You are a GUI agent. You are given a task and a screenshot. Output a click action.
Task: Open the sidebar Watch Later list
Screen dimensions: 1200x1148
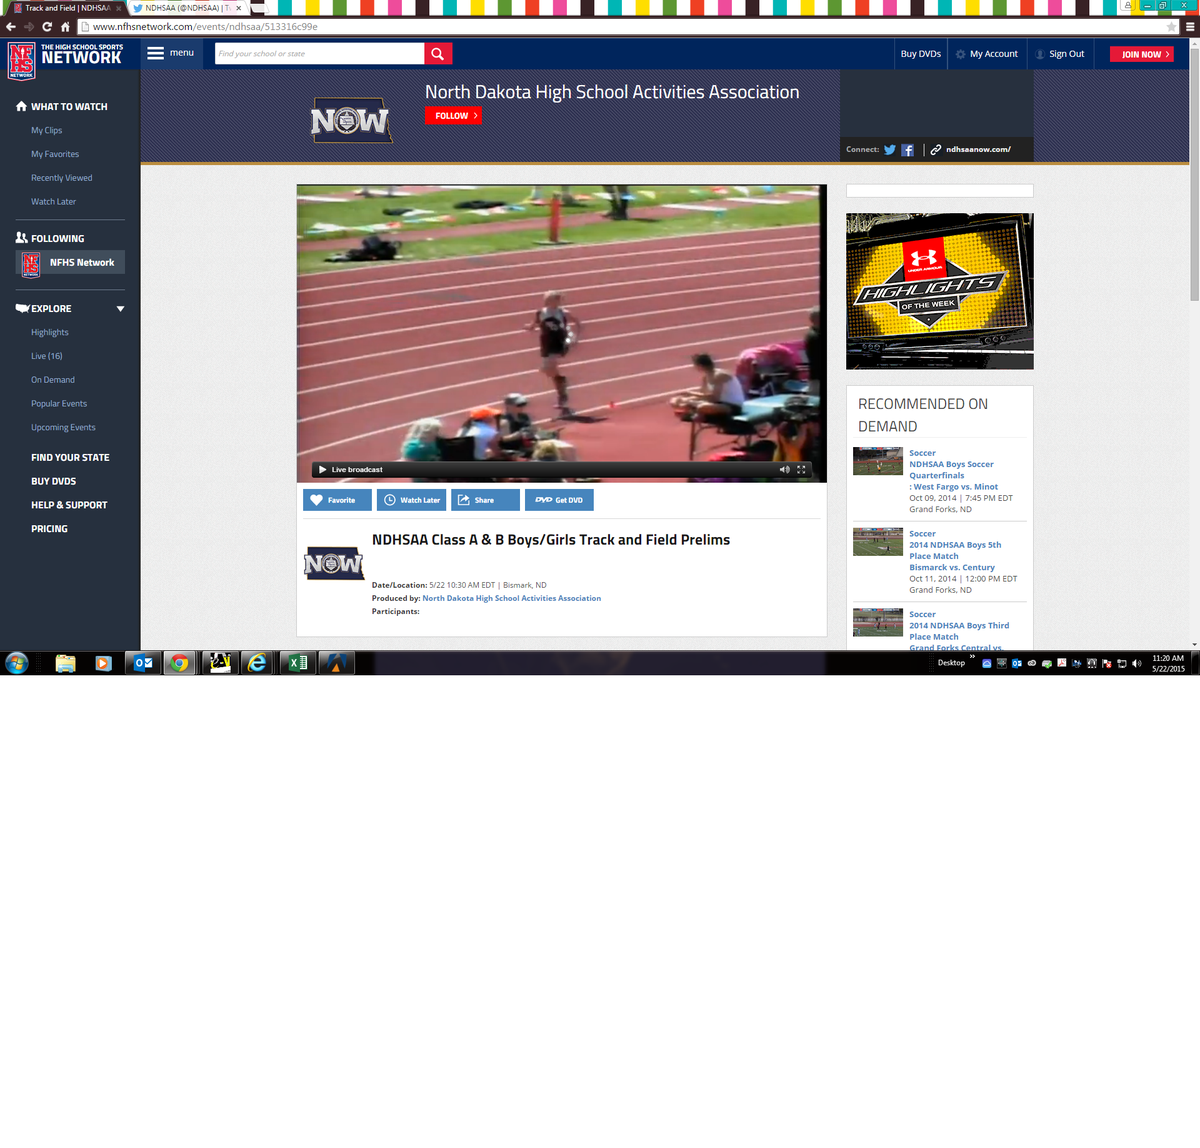pyautogui.click(x=53, y=202)
